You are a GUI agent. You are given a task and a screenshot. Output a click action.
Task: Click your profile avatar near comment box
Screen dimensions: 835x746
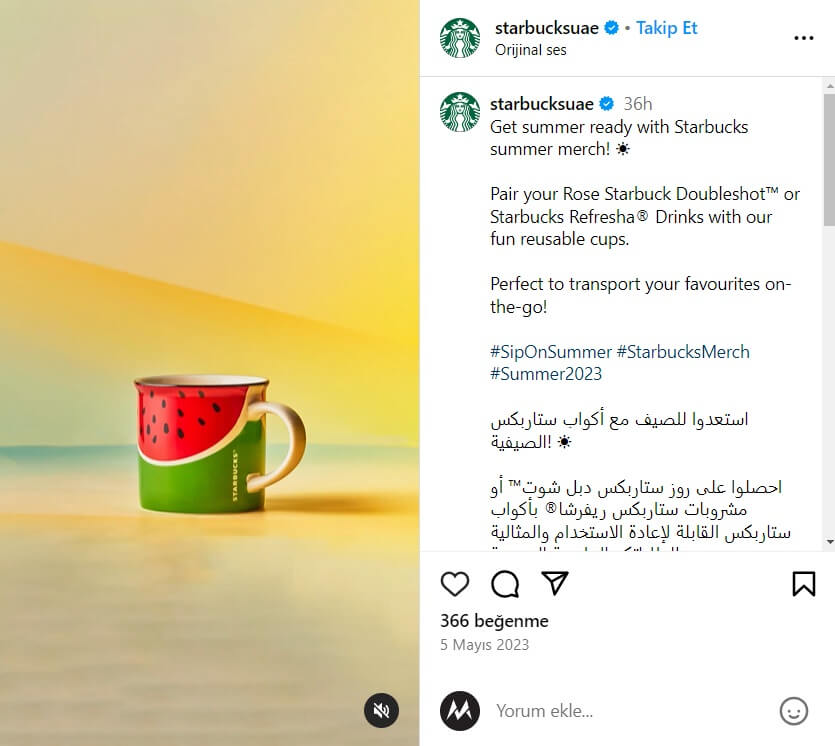point(460,711)
